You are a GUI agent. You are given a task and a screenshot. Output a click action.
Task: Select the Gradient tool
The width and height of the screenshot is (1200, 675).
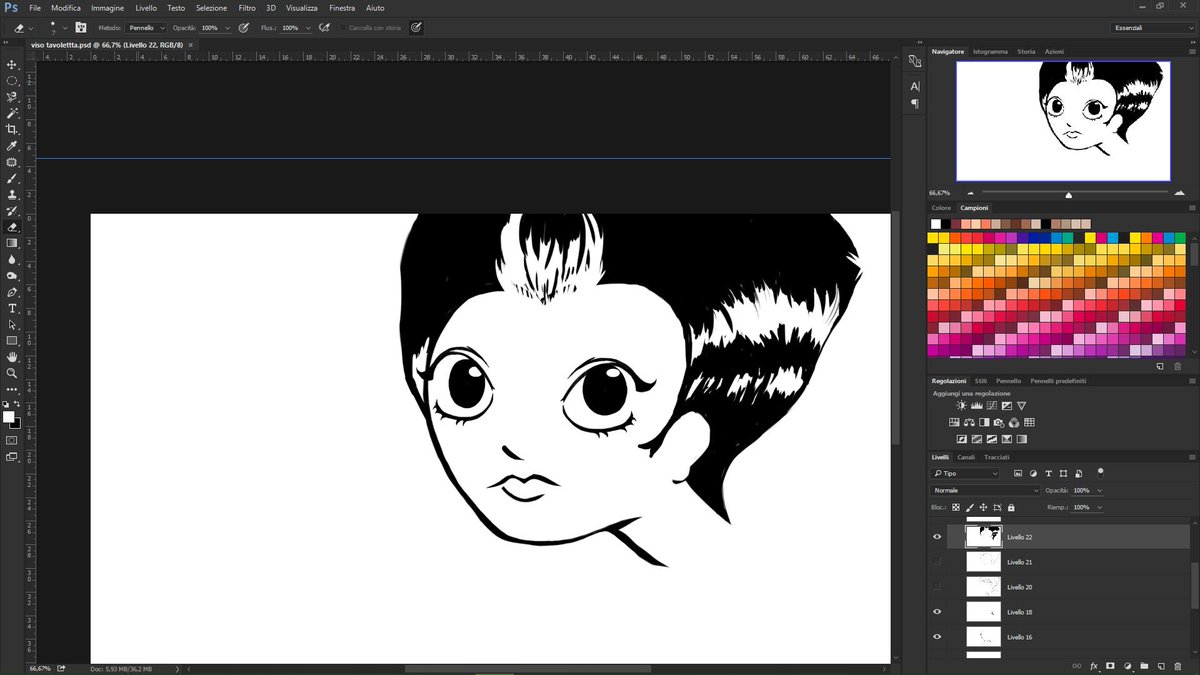12,243
